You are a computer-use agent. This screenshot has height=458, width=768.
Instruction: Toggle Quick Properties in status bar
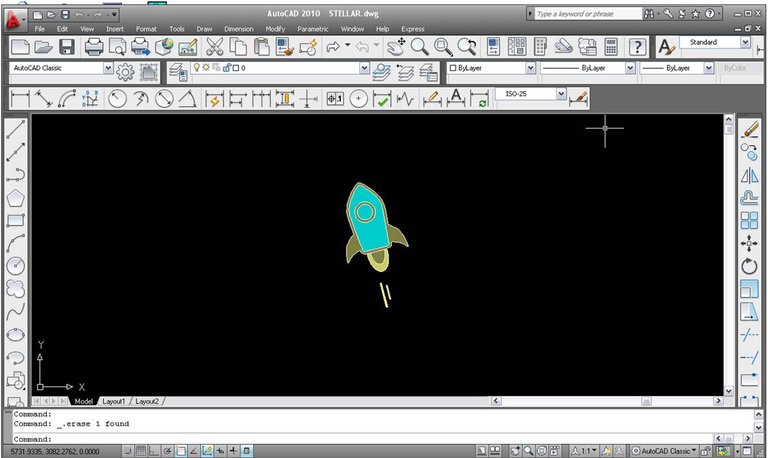click(246, 451)
